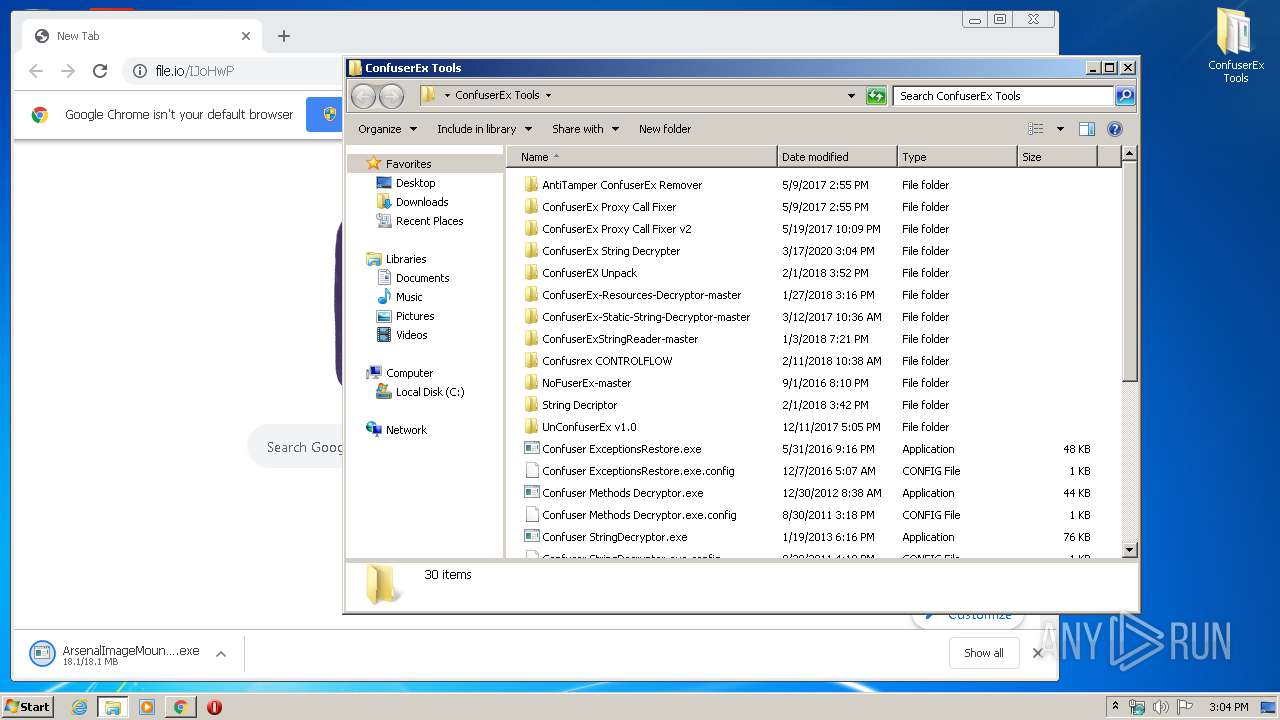
Task: Click the site info icon in Chrome address bar
Action: 139,71
